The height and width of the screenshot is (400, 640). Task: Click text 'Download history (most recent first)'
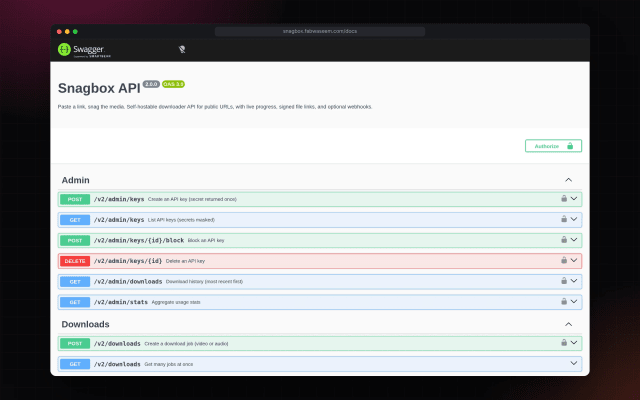[204, 282]
